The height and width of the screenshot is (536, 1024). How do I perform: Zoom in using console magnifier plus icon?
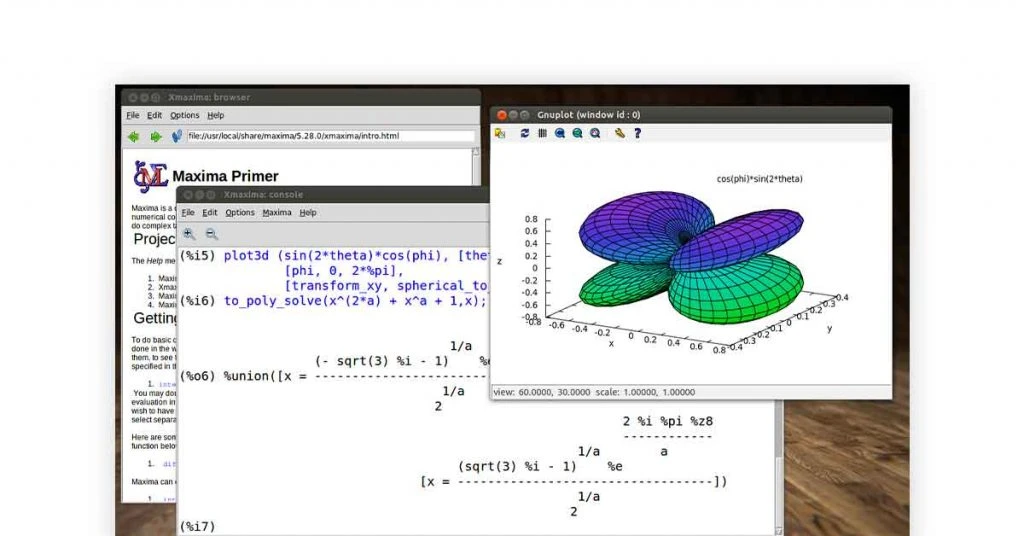(189, 234)
